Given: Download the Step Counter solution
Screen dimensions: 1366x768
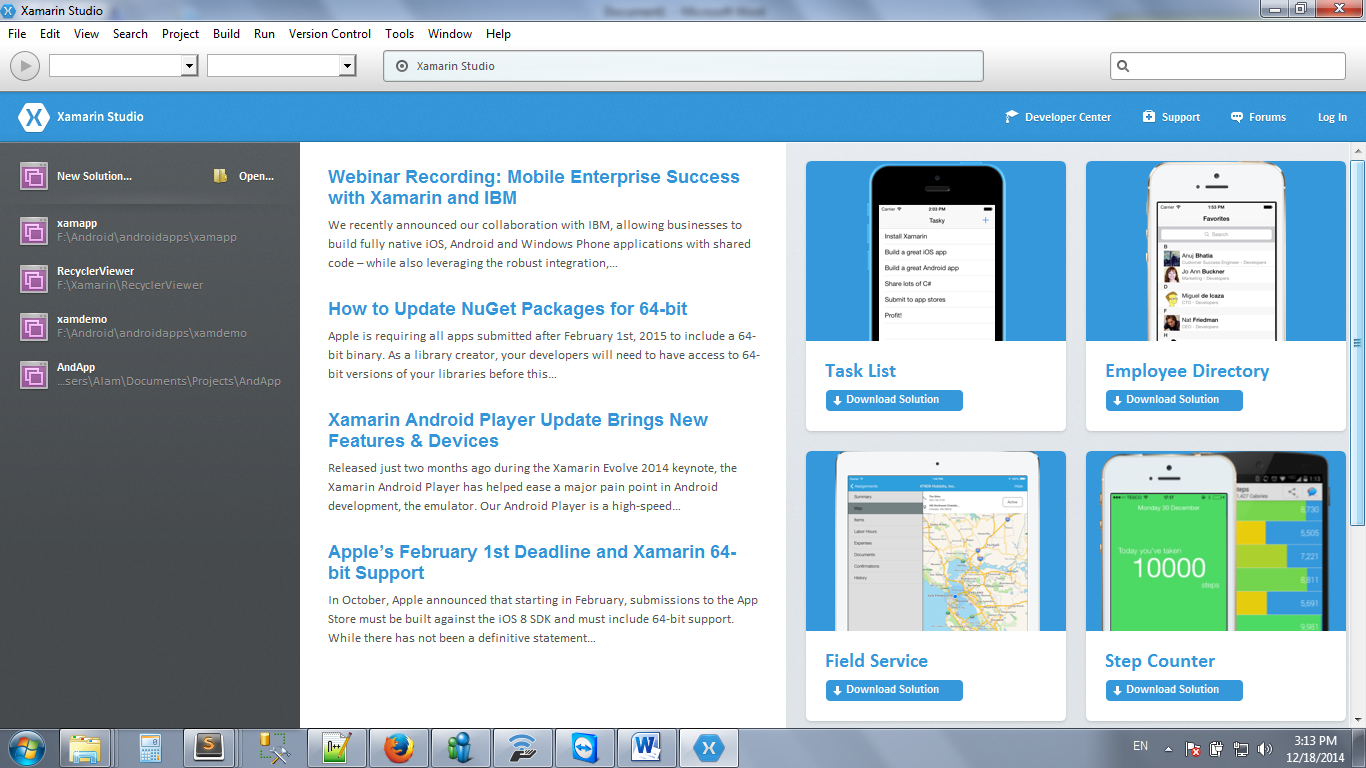Looking at the screenshot, I should click(1174, 690).
